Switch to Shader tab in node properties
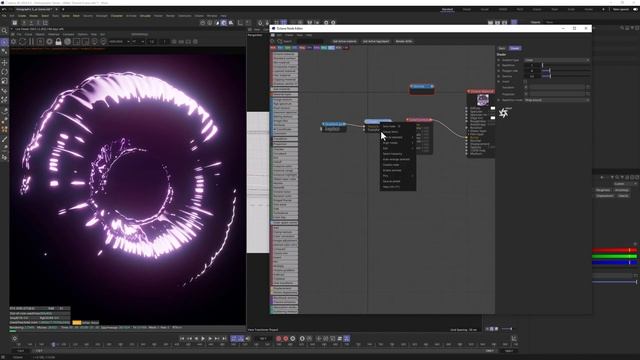 [x=515, y=48]
